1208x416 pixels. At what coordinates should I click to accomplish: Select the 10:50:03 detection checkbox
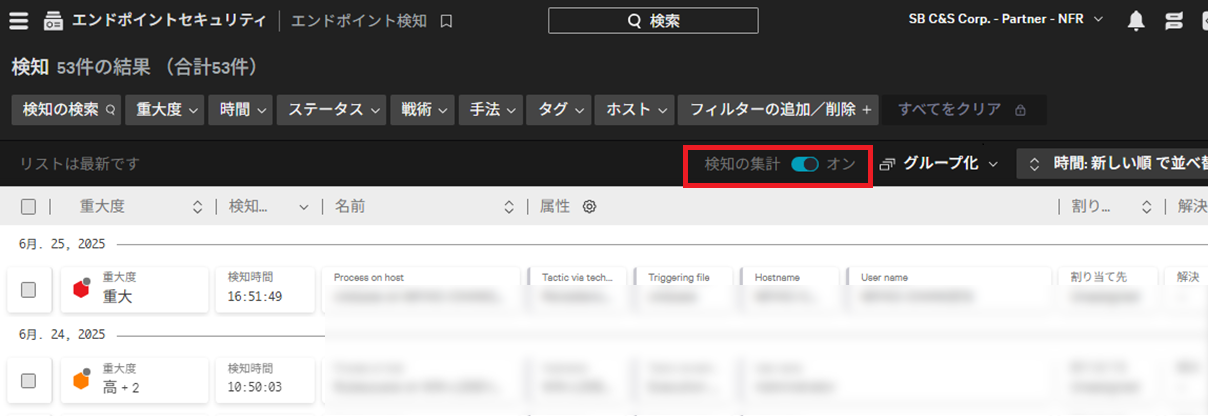pos(28,380)
